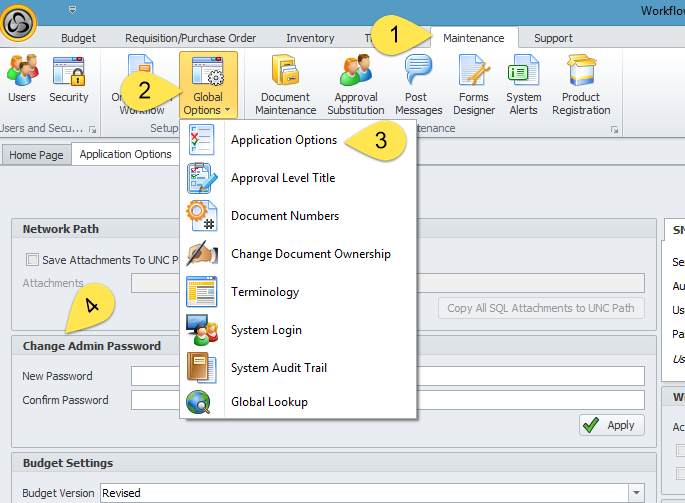Open System Alerts
The image size is (685, 503).
pyautogui.click(x=523, y=84)
